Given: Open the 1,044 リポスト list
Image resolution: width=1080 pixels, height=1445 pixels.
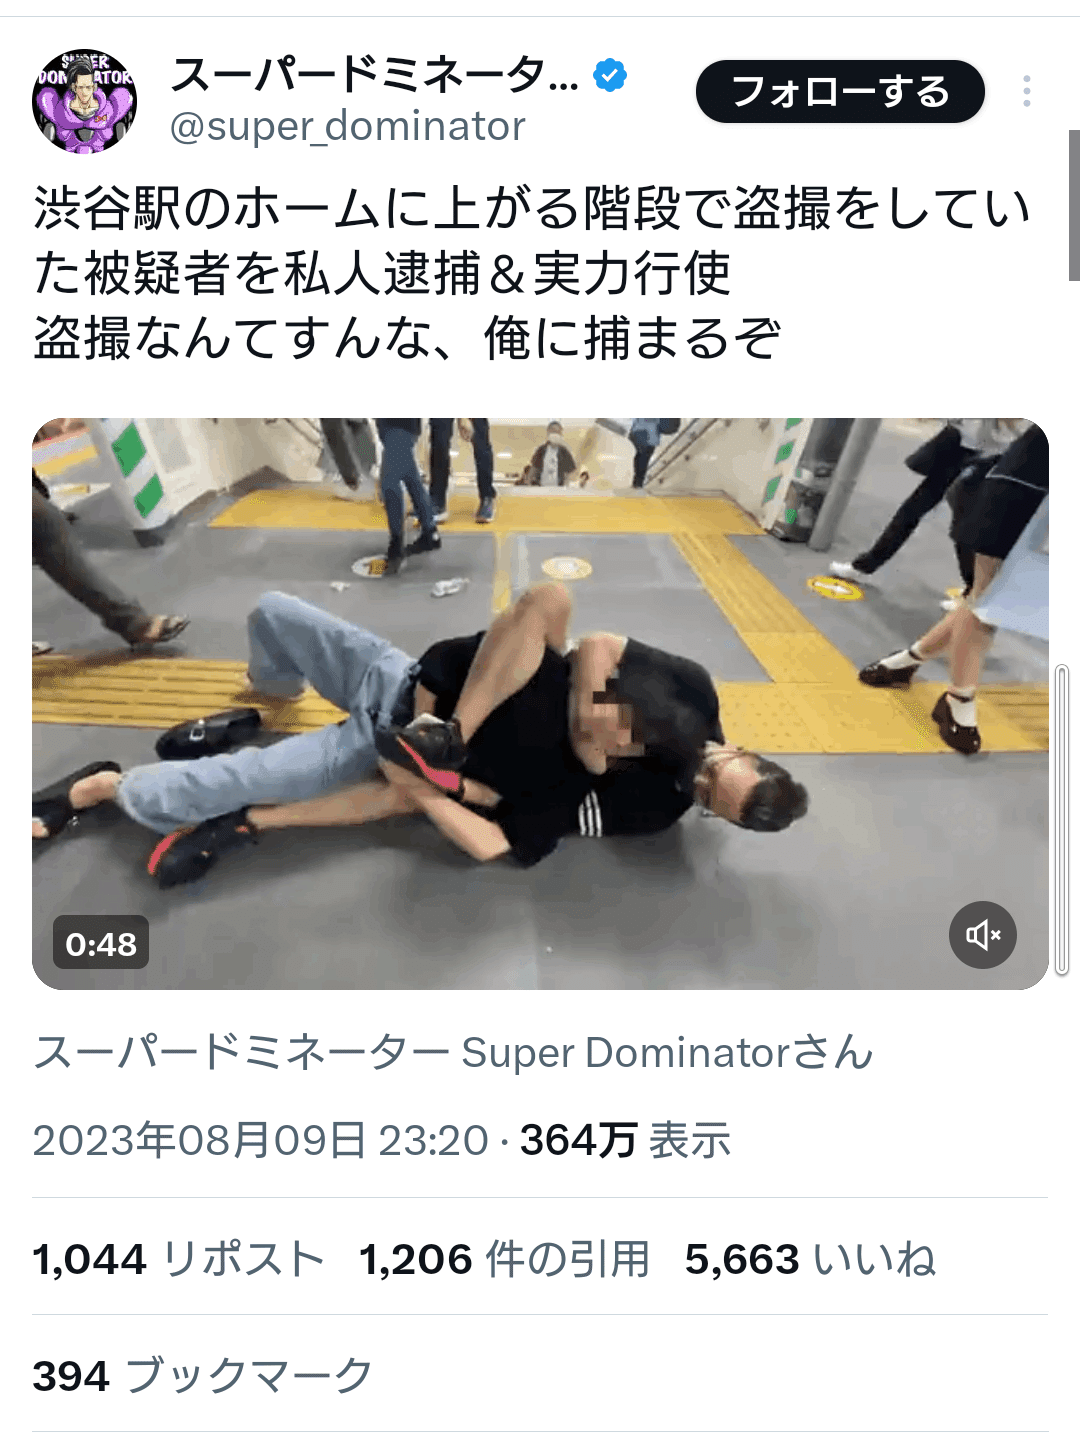Looking at the screenshot, I should pyautogui.click(x=179, y=1259).
